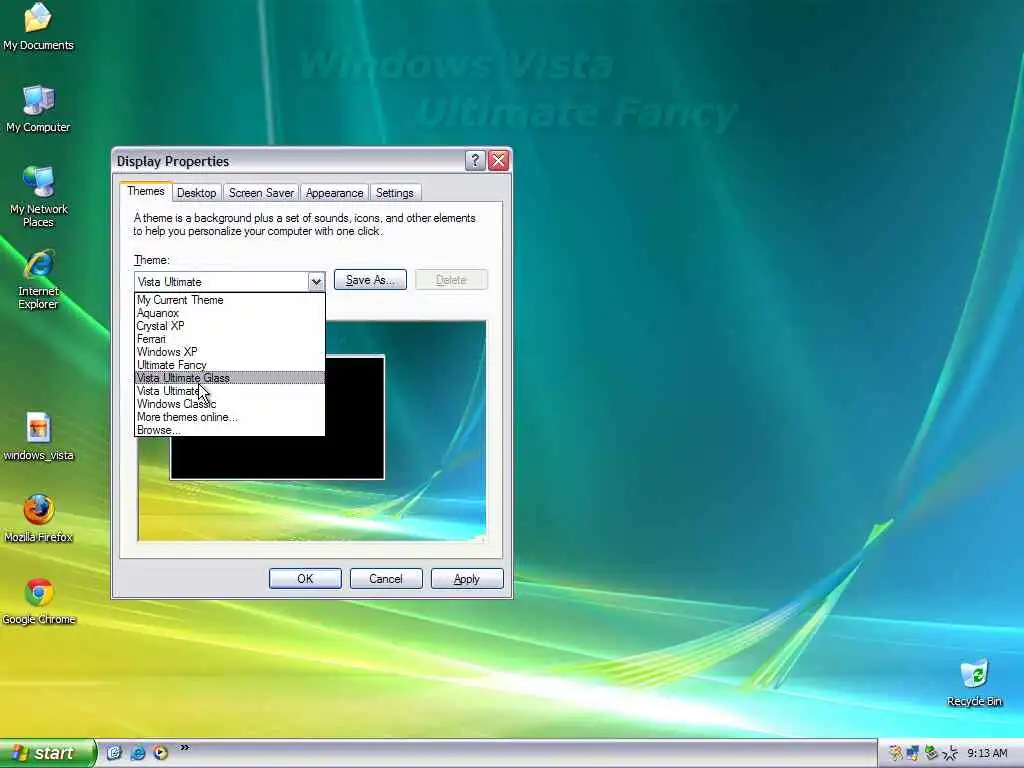This screenshot has width=1024, height=768.
Task: Select the Google Chrome desktop icon
Action: [38, 601]
